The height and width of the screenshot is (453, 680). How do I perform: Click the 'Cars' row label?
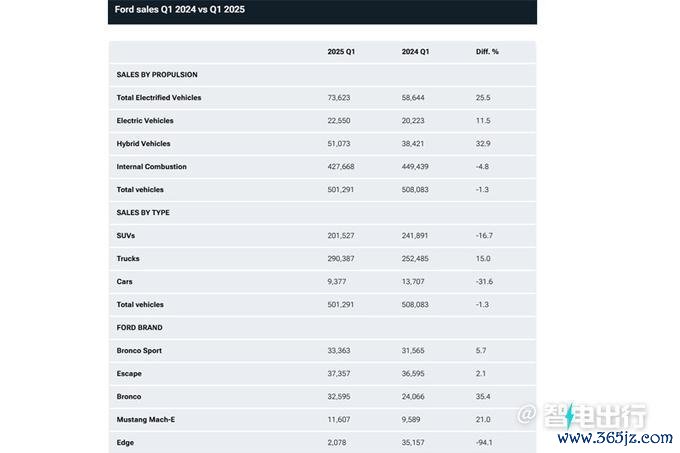point(124,281)
